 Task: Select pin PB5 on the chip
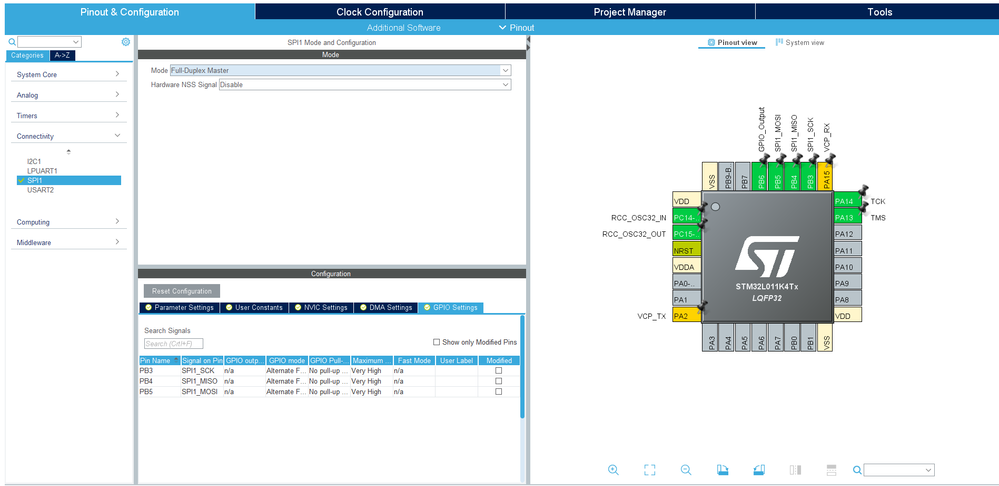click(x=777, y=175)
